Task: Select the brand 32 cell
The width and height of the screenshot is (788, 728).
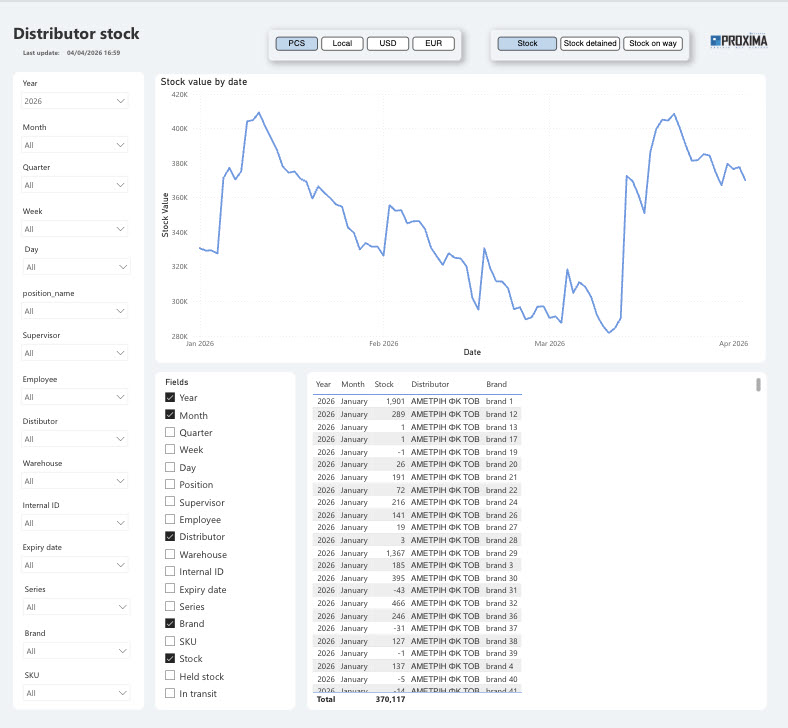Action: tap(502, 603)
